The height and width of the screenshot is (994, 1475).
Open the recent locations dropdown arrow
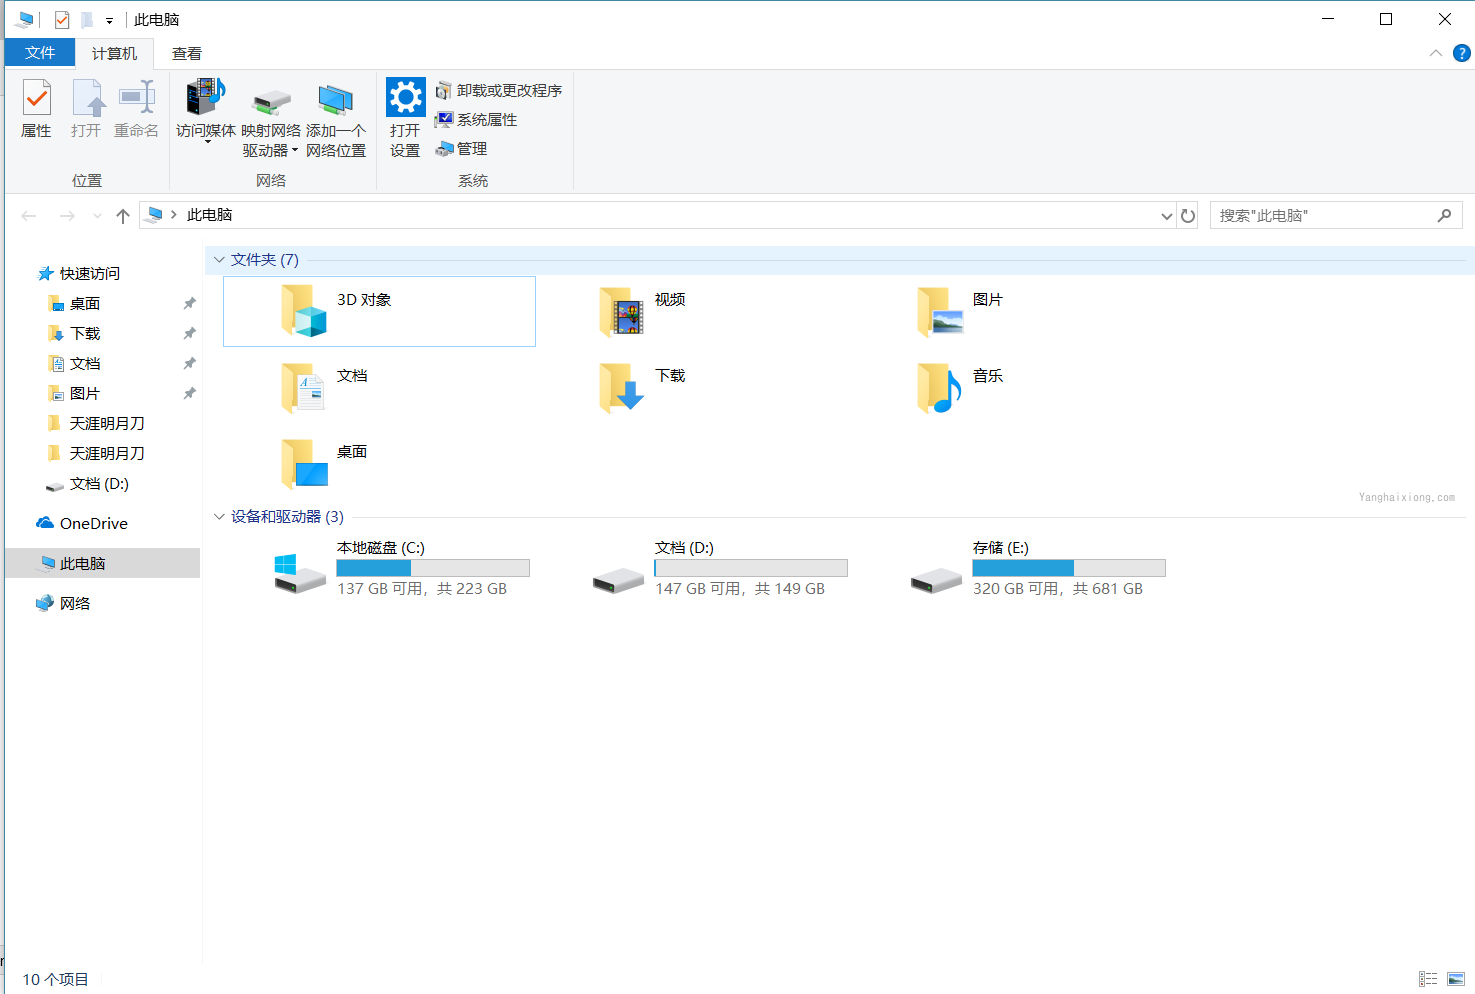click(x=97, y=215)
